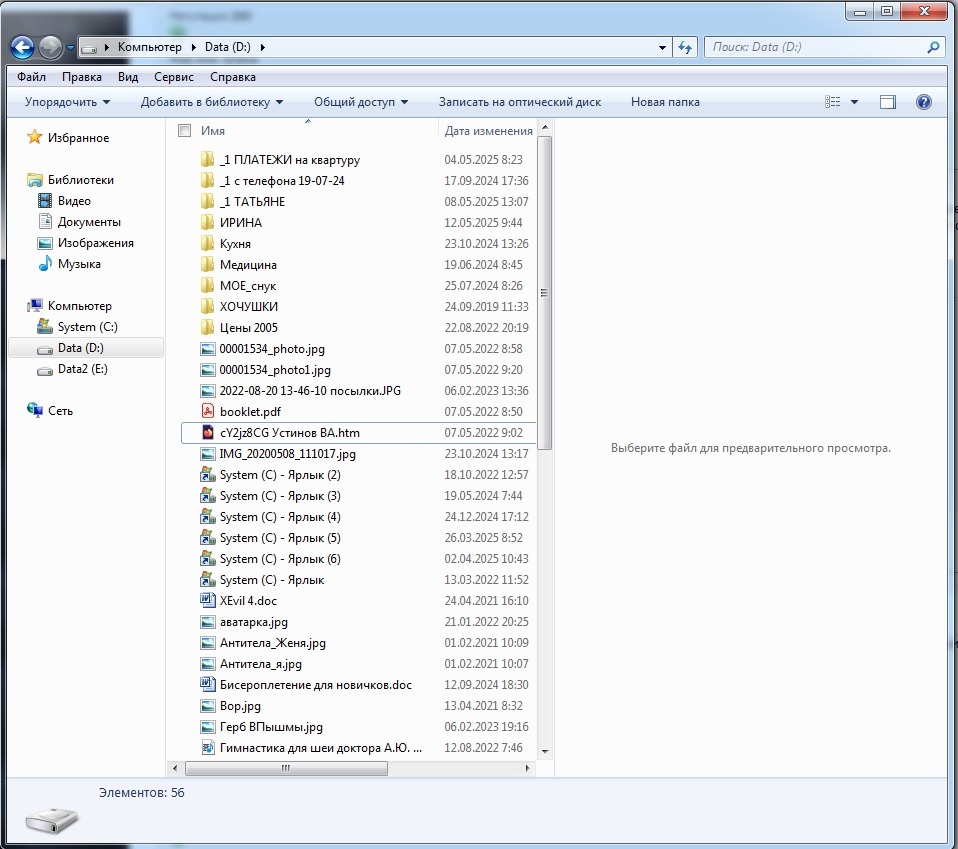958x849 pixels.
Task: Click the Бисероплетение для новичков.doc icon
Action: [208, 684]
